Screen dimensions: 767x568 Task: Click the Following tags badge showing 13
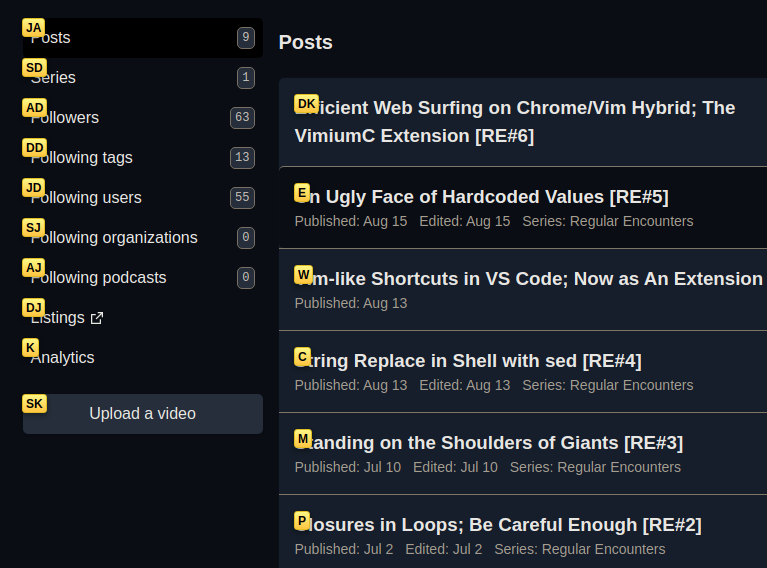[x=242, y=158]
